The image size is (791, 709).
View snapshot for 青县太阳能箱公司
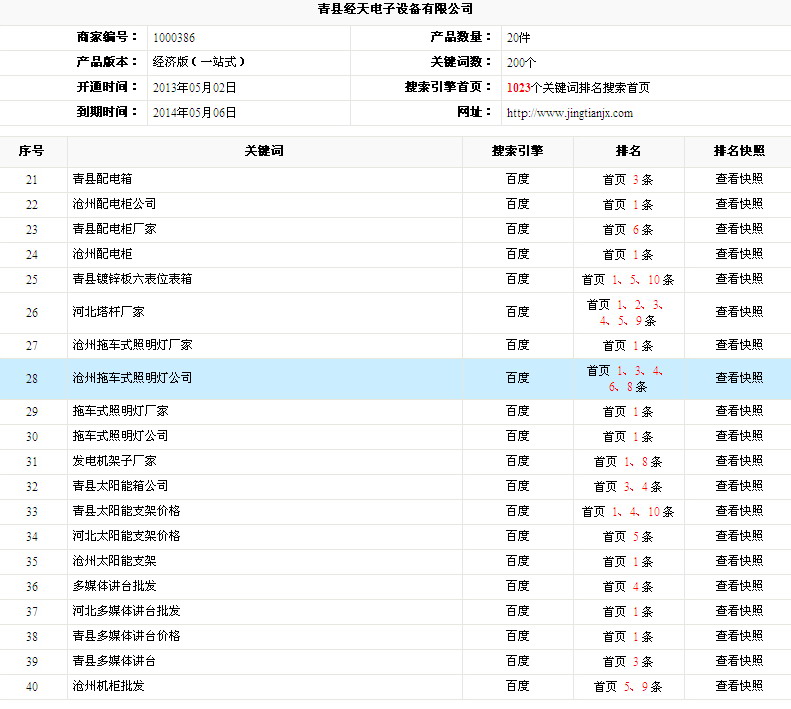(739, 486)
